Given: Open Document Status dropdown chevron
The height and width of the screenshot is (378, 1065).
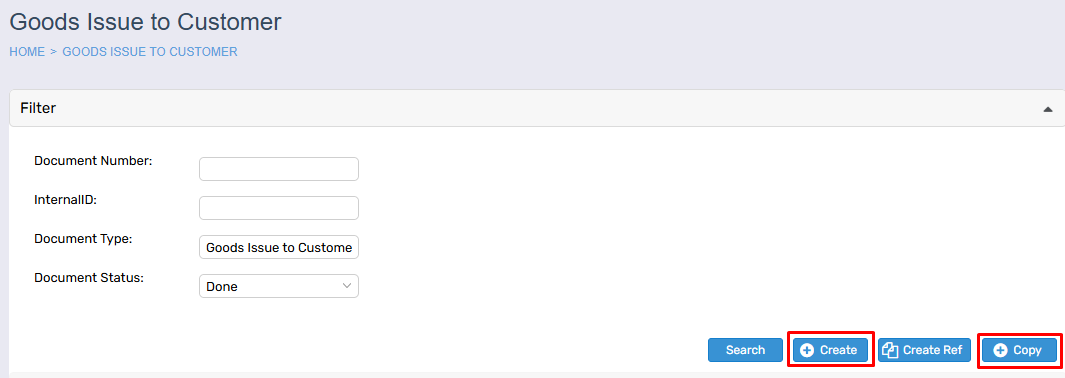Looking at the screenshot, I should click(x=347, y=286).
